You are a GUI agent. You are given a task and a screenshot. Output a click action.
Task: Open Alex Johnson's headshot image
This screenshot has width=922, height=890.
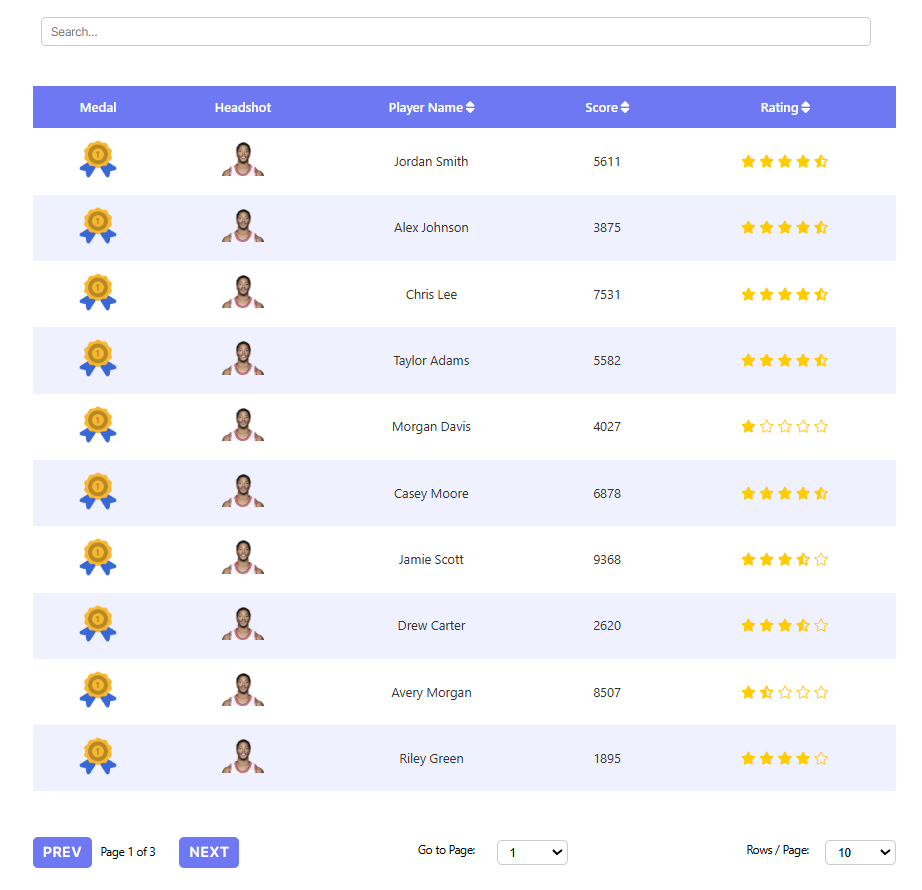pyautogui.click(x=243, y=226)
